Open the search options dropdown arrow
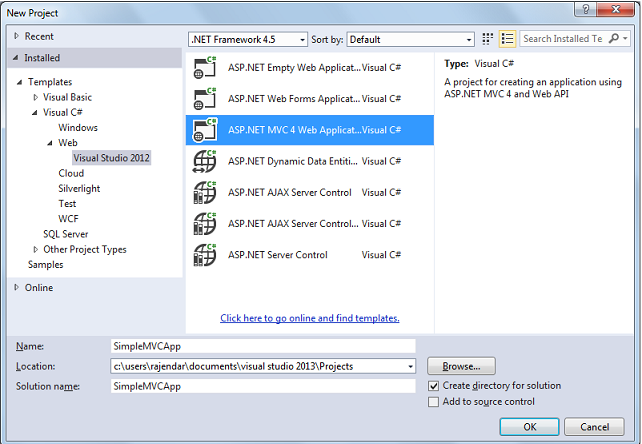 click(x=625, y=39)
